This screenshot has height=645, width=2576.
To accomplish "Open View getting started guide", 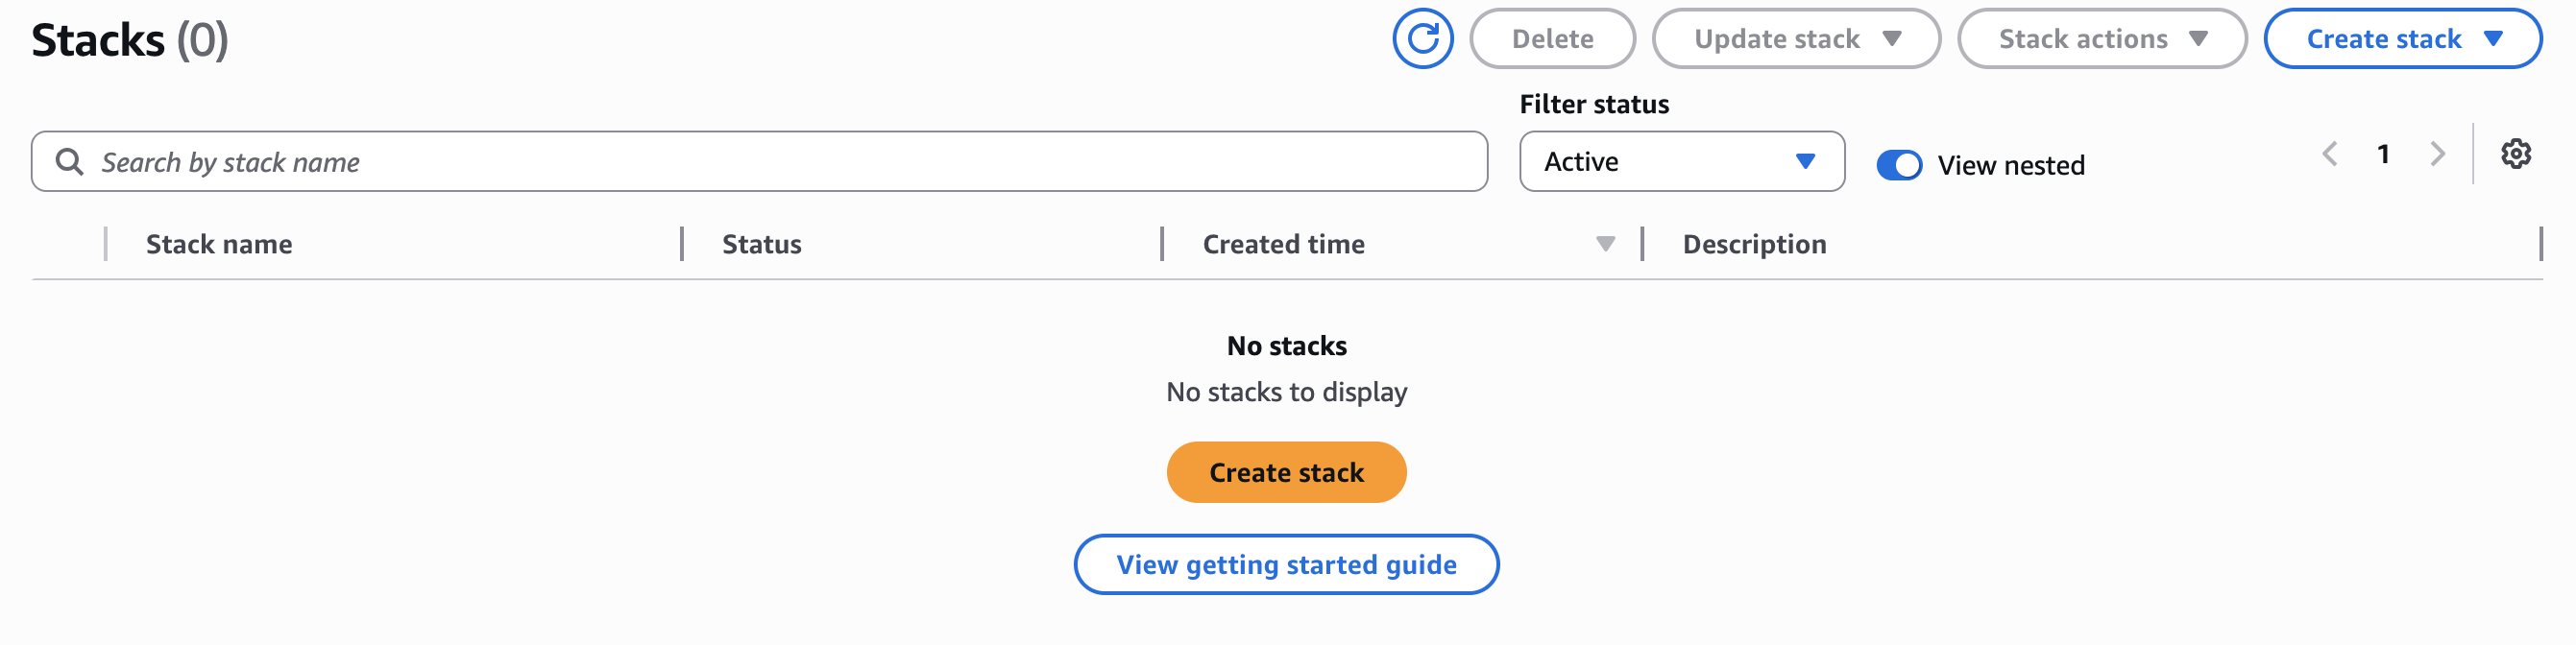I will pyautogui.click(x=1286, y=563).
